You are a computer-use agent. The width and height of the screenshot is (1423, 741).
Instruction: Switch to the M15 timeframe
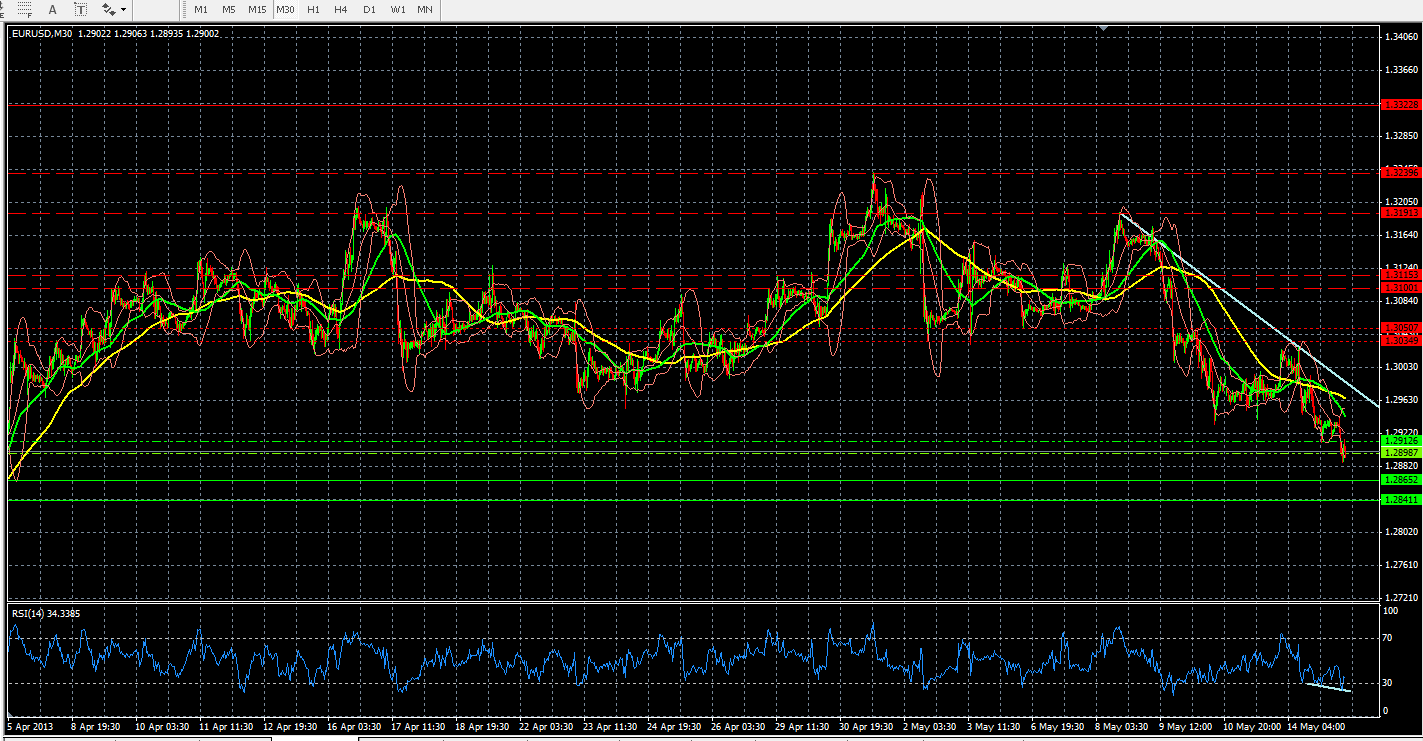(x=257, y=9)
